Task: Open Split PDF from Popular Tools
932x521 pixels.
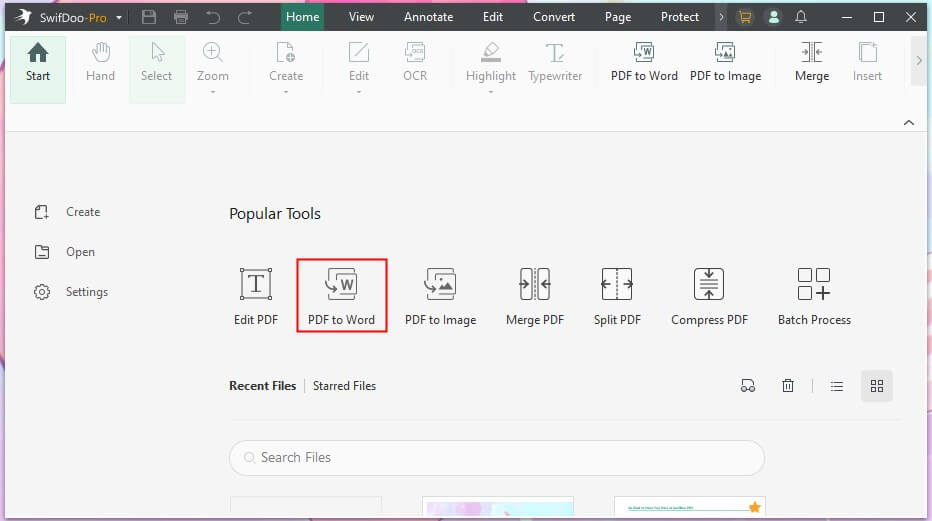Action: pyautogui.click(x=617, y=296)
